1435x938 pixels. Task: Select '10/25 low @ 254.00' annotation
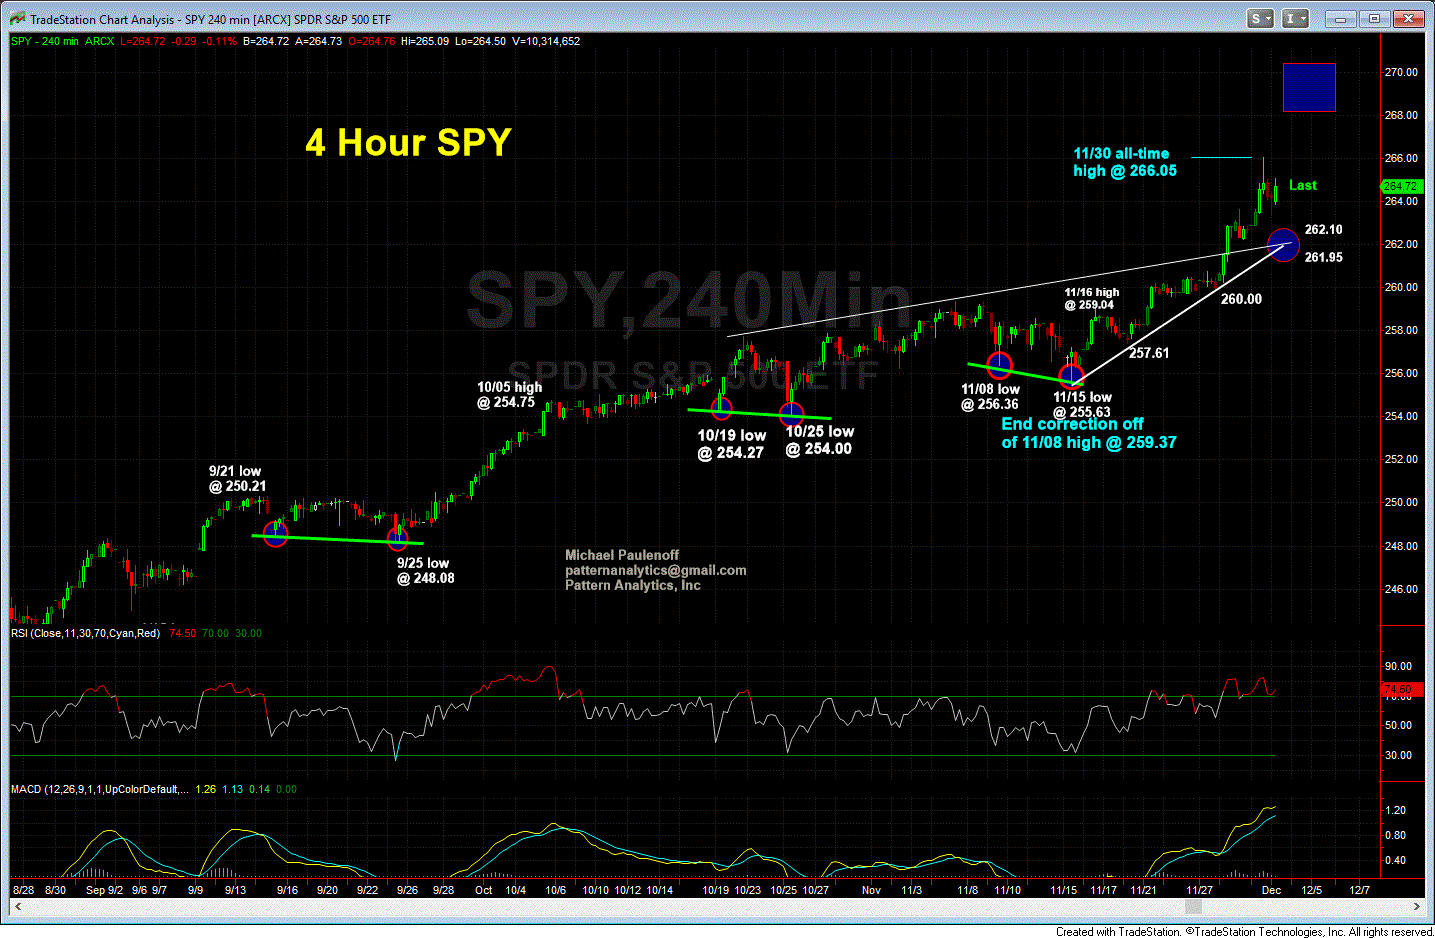tap(819, 440)
